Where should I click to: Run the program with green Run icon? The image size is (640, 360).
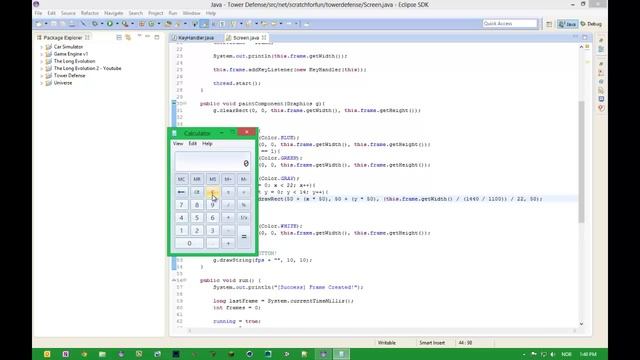tap(110, 24)
